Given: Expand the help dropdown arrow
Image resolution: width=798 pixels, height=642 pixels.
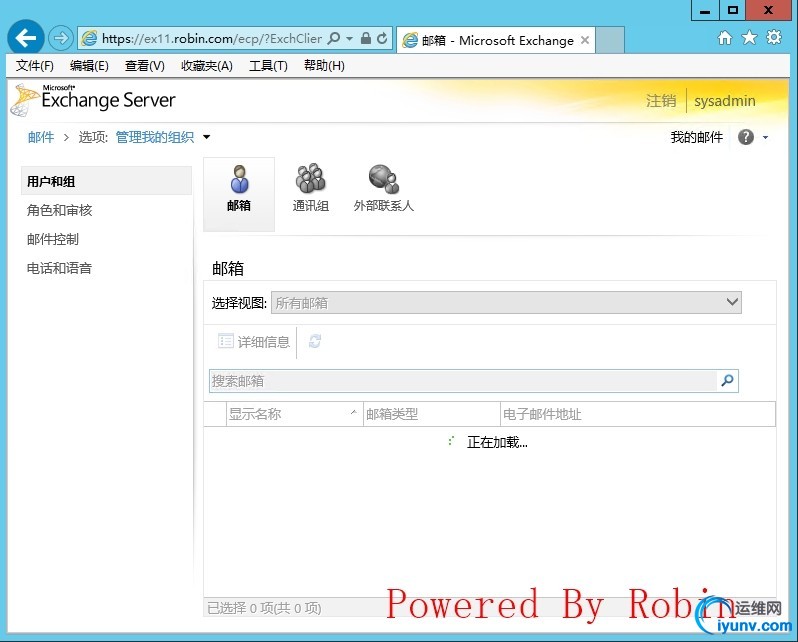Looking at the screenshot, I should [x=765, y=137].
